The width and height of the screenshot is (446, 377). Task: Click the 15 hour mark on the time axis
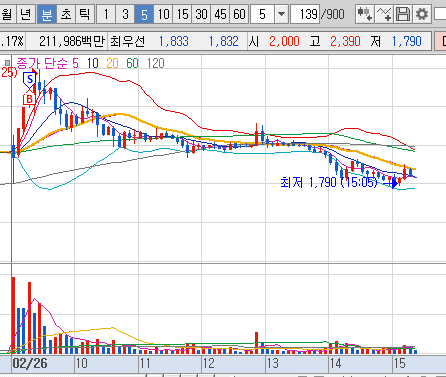400,363
